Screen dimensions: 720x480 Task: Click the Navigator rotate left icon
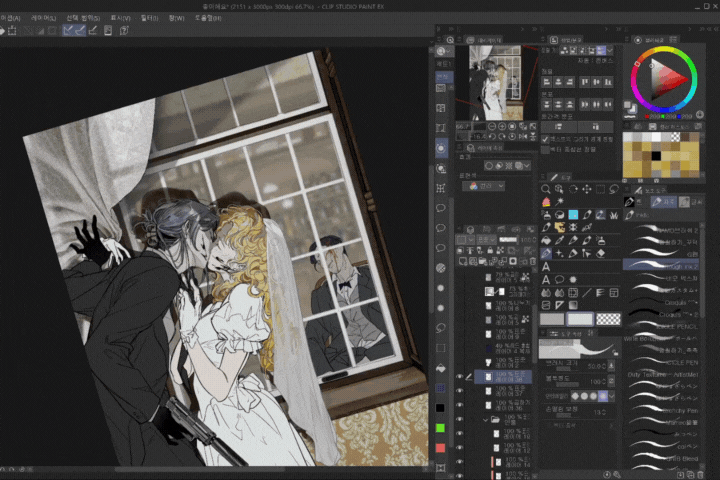[x=492, y=136]
